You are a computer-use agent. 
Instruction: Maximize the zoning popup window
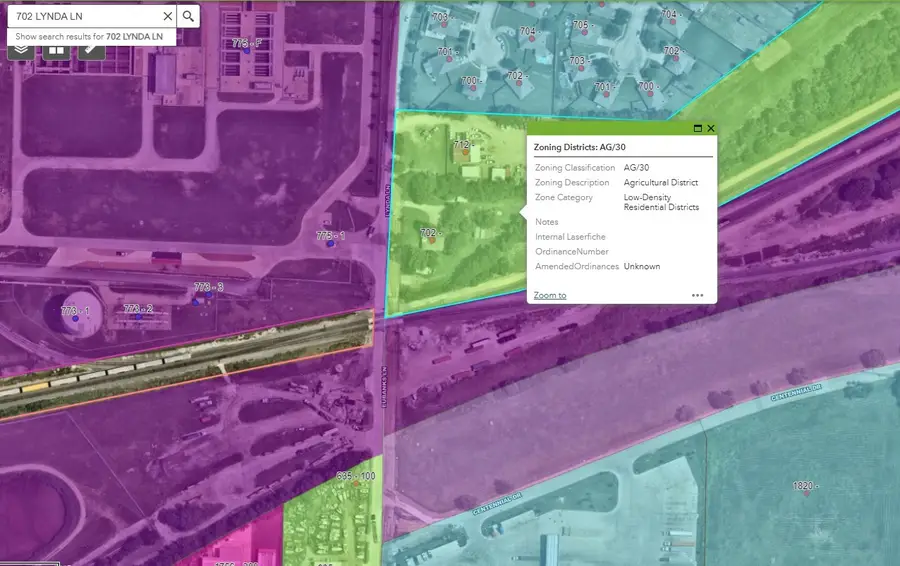tap(697, 128)
